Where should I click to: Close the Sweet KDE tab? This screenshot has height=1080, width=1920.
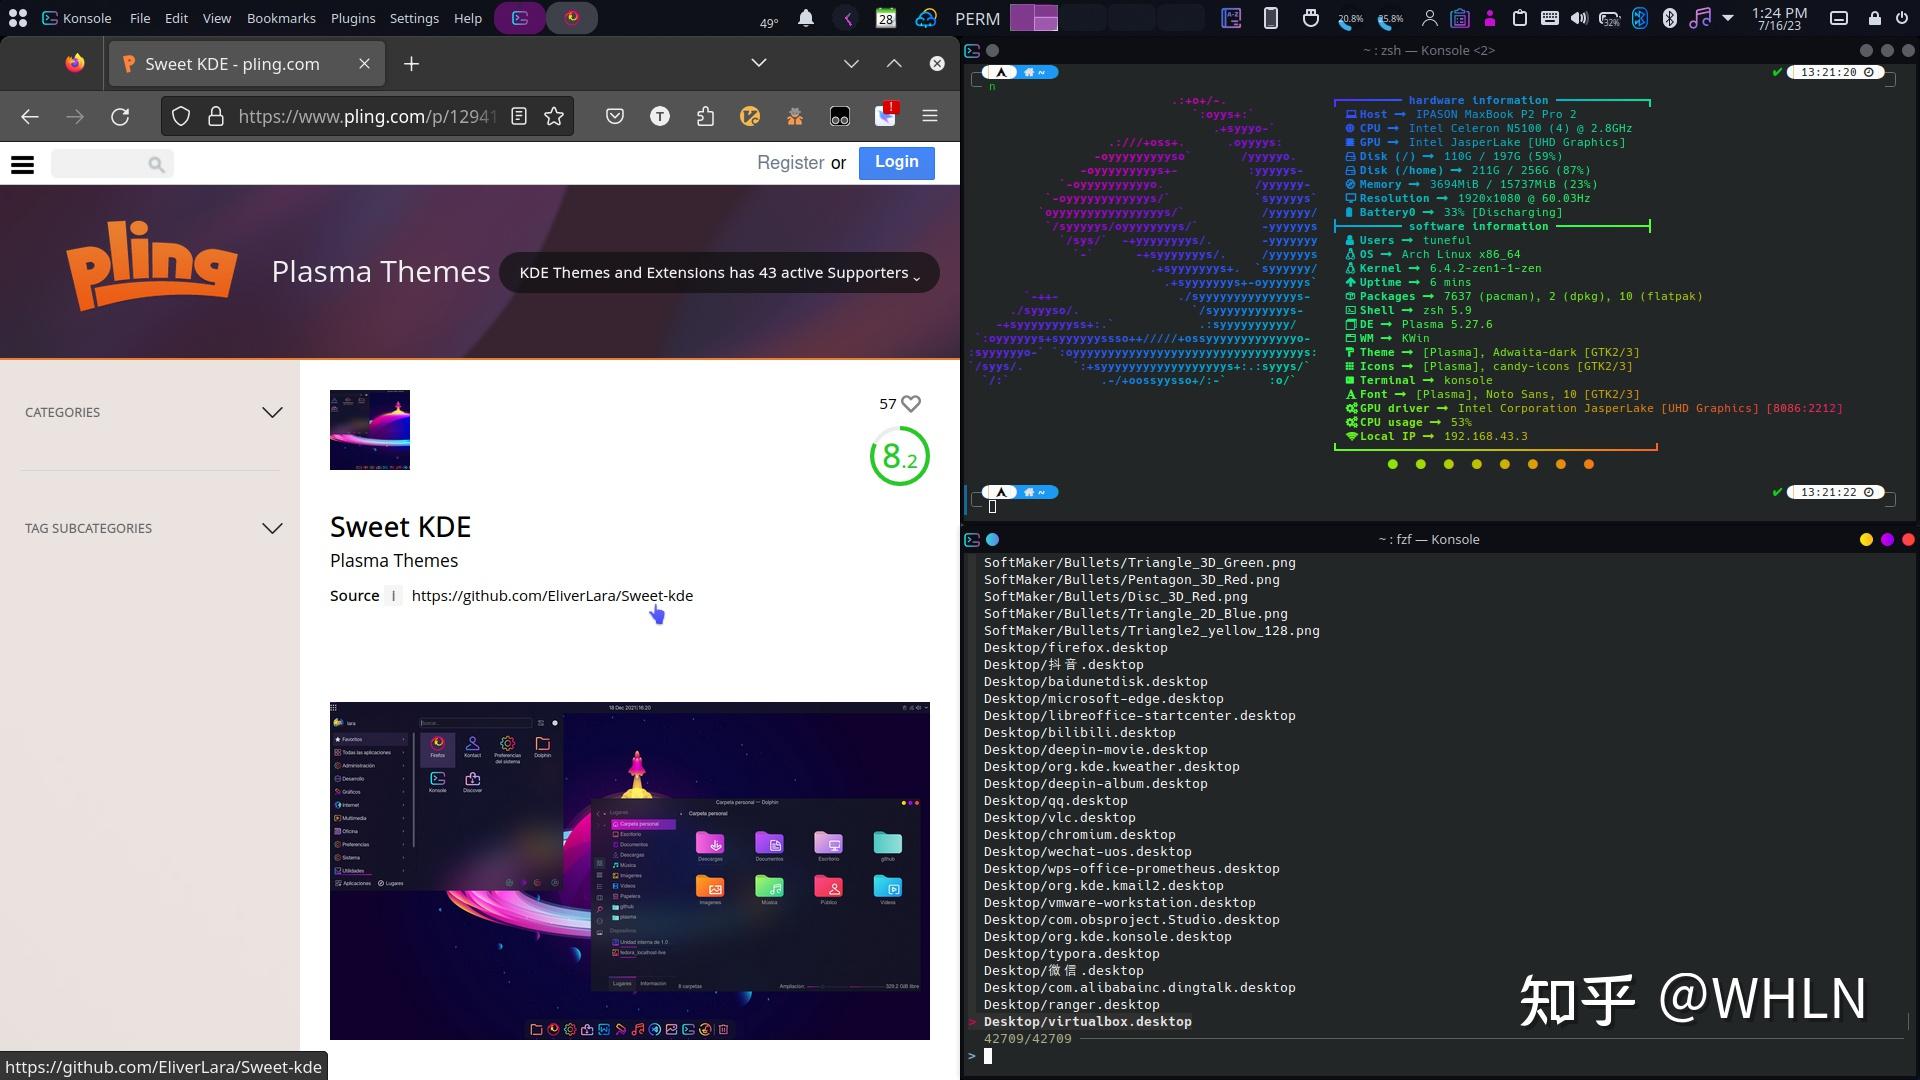(364, 64)
